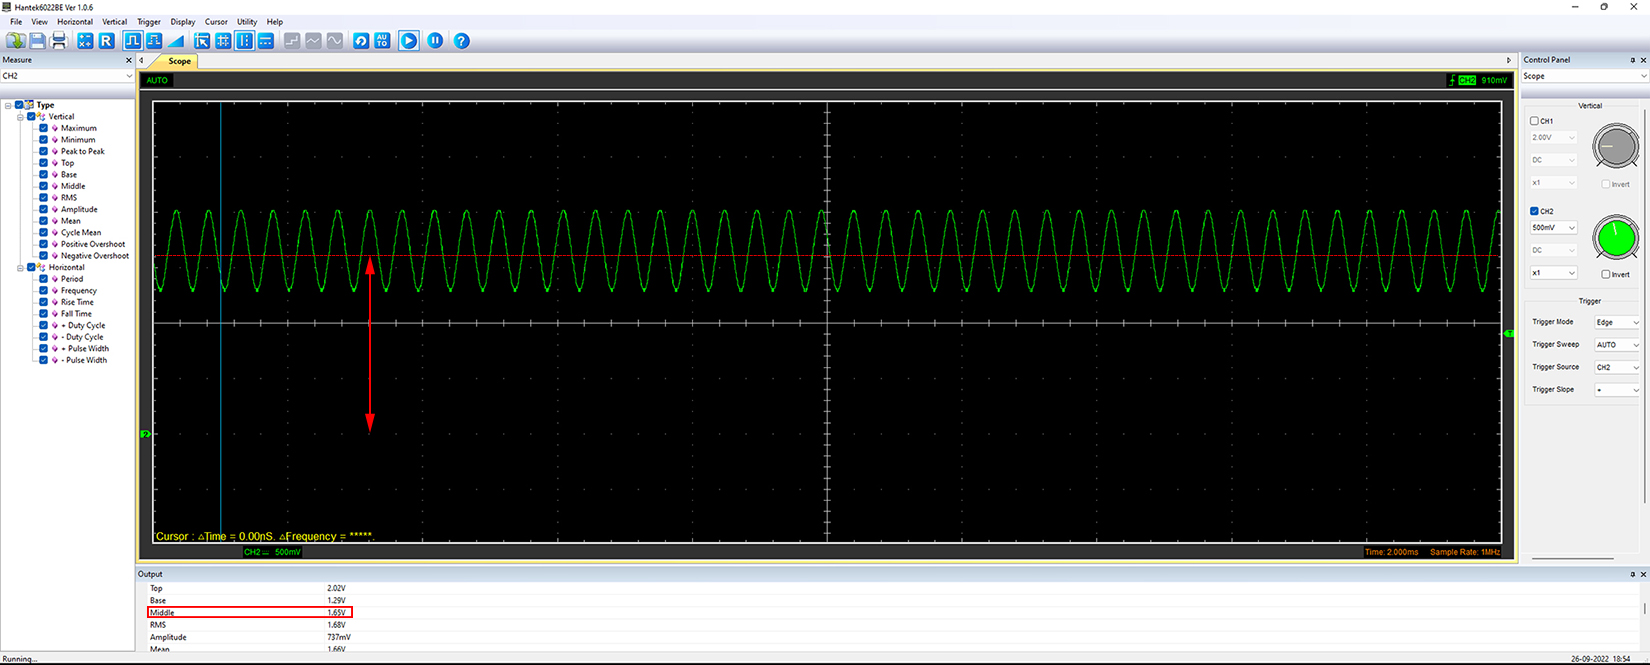Open the Utility menu
This screenshot has width=1650, height=665.
click(247, 21)
